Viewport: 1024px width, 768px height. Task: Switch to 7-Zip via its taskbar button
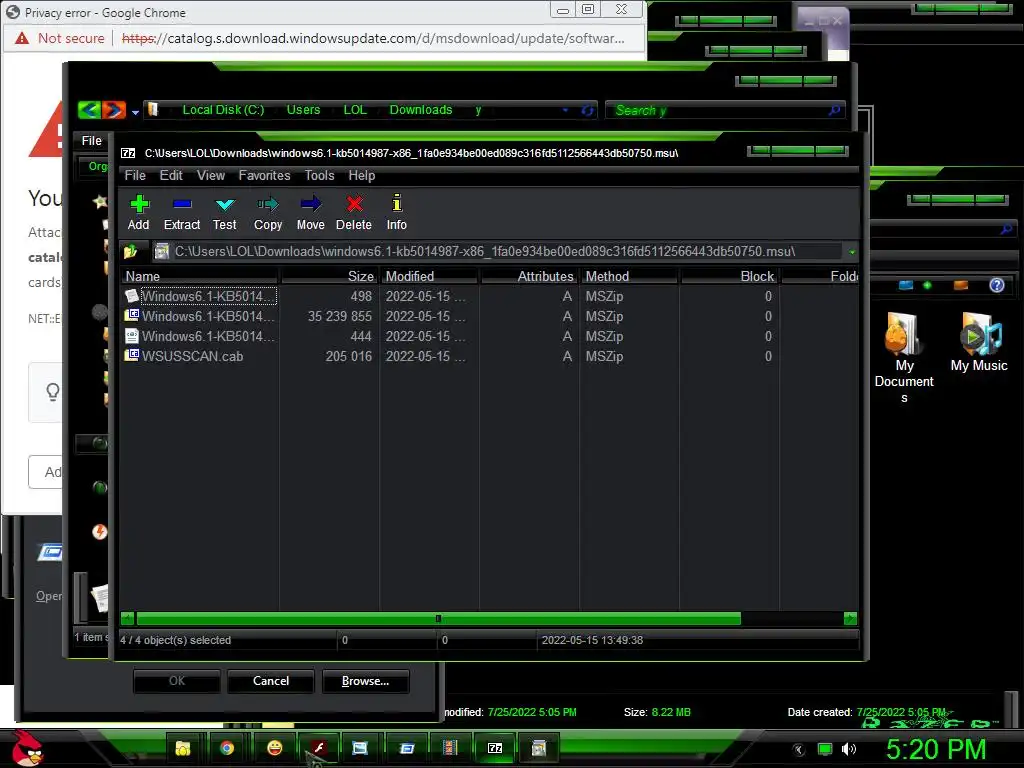[x=495, y=748]
